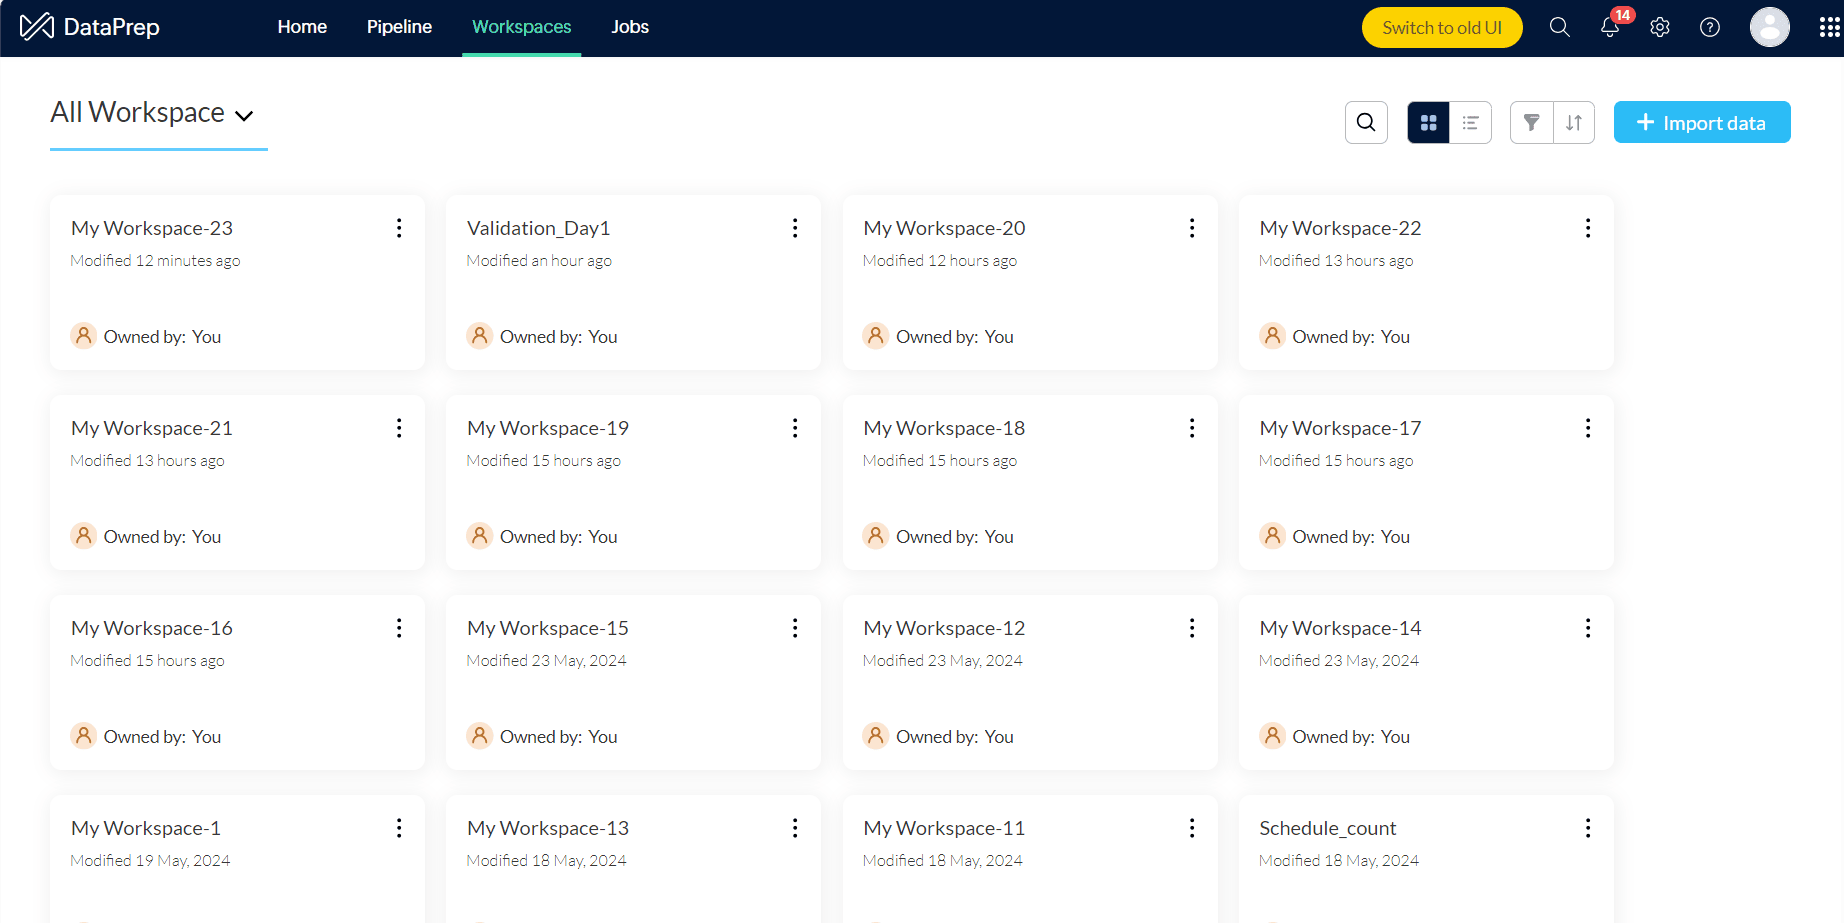Screen dimensions: 1844x923
Task: Open more options for My Workspace-14
Action: (1588, 628)
